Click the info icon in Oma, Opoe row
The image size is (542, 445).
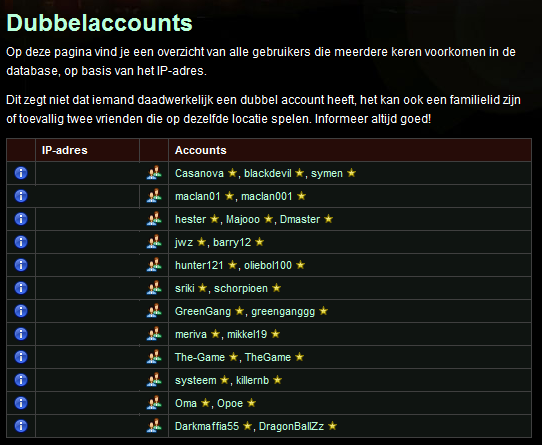click(21, 403)
